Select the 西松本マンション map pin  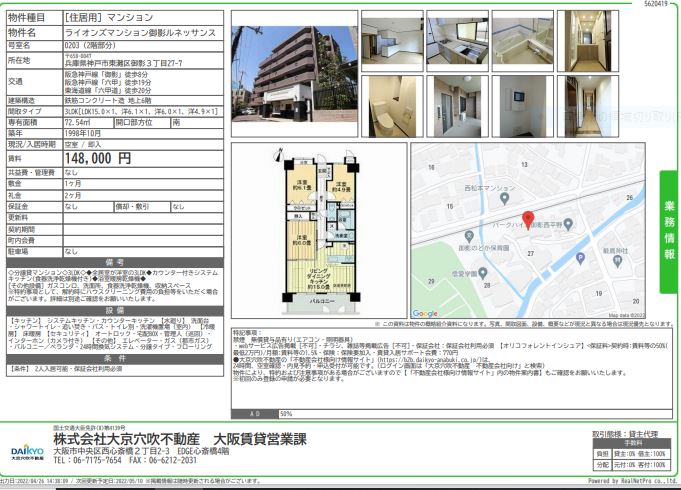(x=504, y=199)
